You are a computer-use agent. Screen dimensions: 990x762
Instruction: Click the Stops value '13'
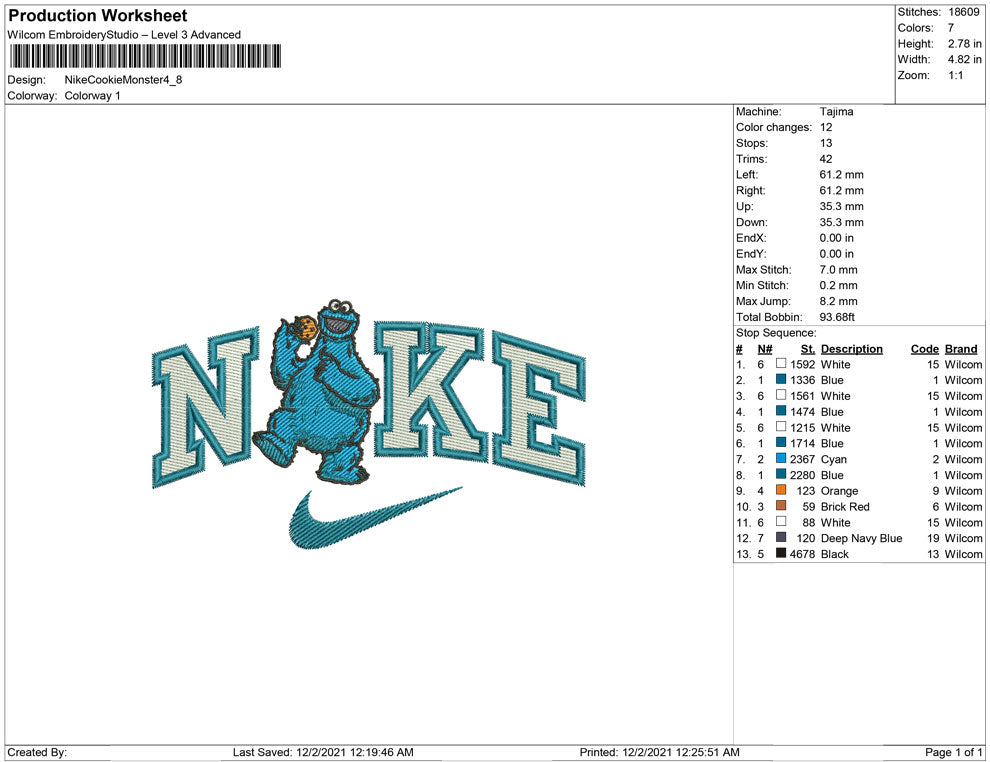tap(826, 143)
